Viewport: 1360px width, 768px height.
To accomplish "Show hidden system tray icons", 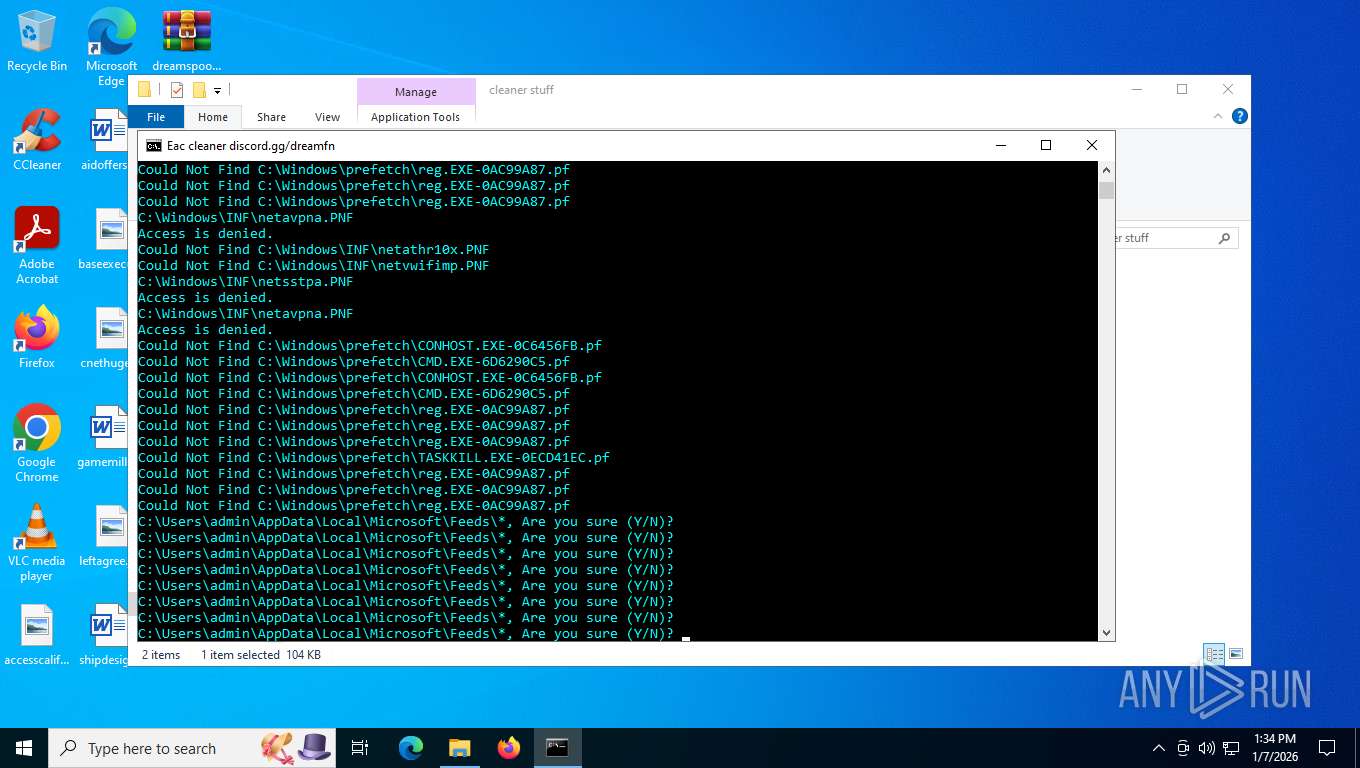I will pos(1159,748).
